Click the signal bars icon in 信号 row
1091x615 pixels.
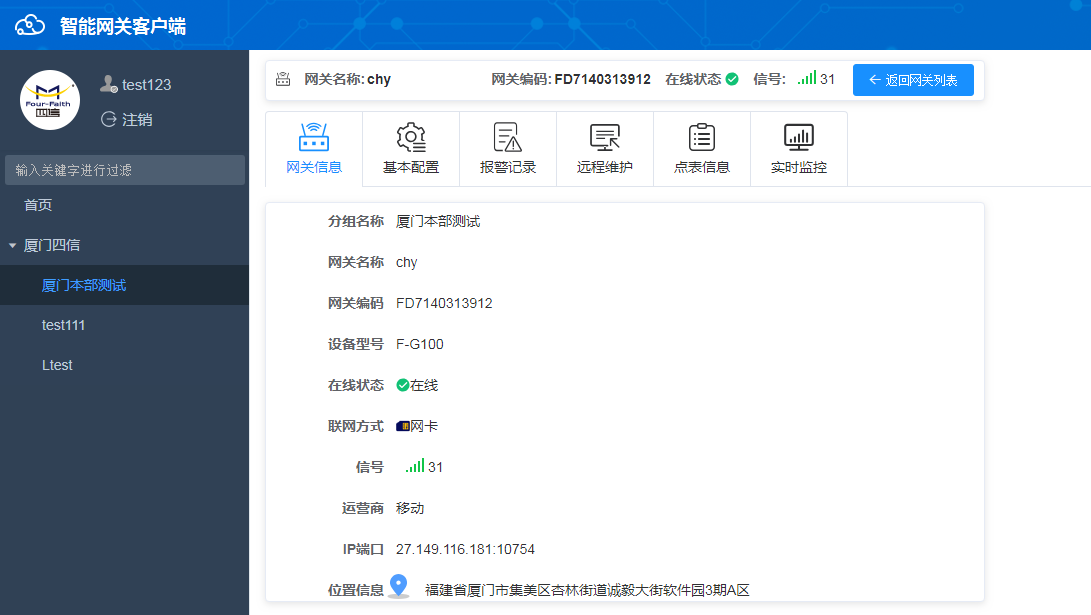coord(415,465)
